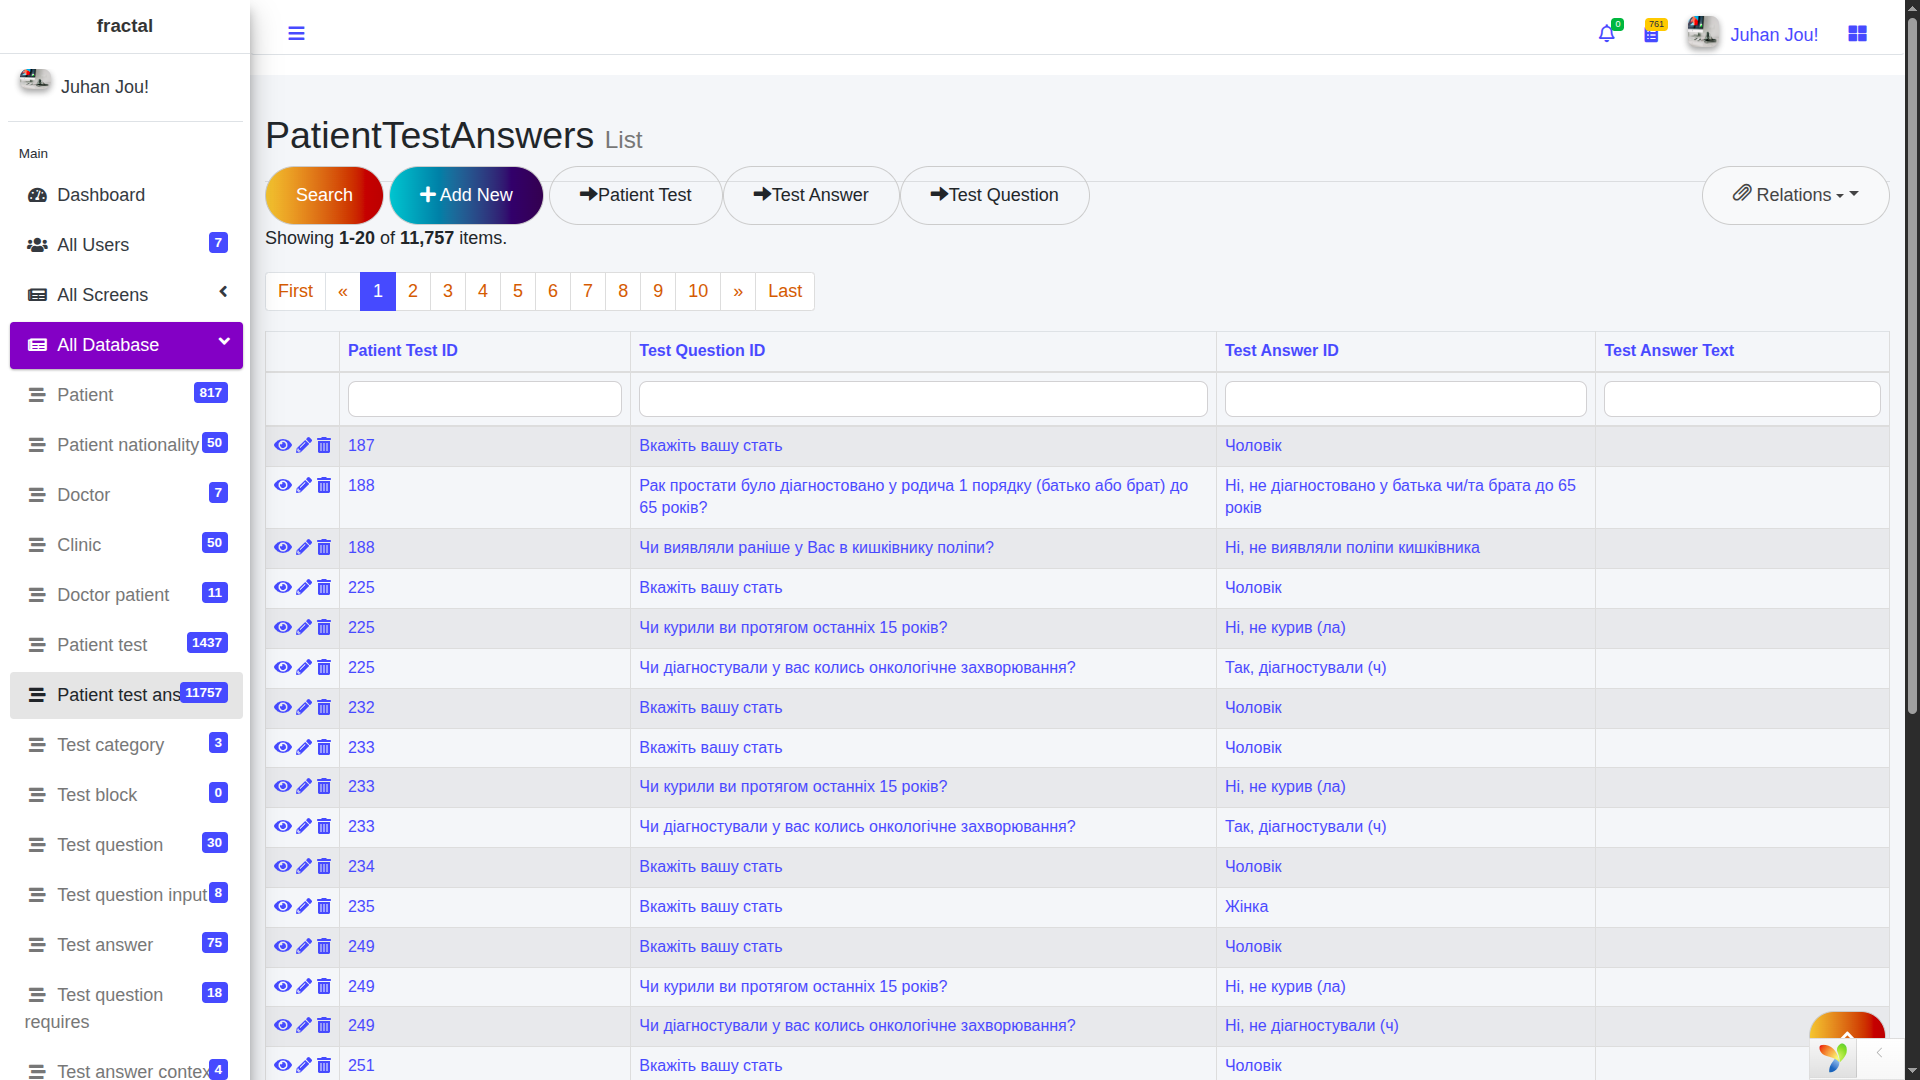Viewport: 1920px width, 1080px height.
Task: Click the orange Search button
Action: tap(324, 195)
